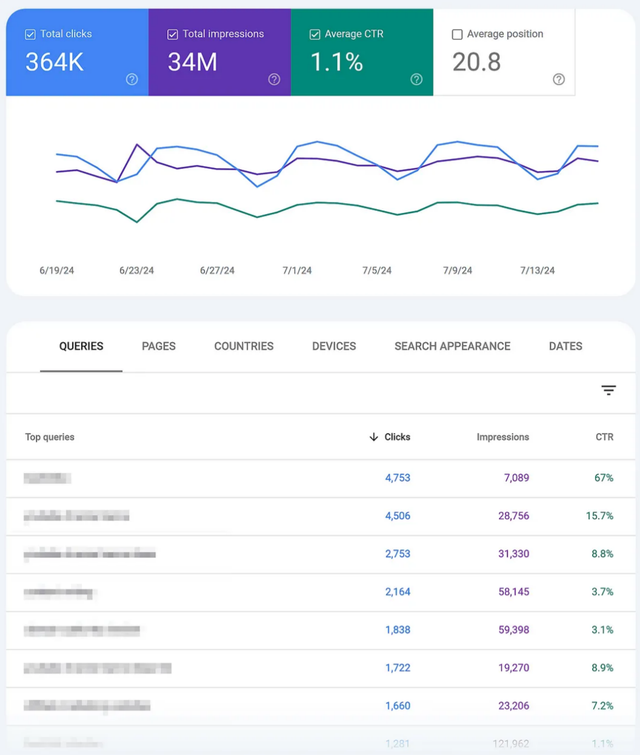Sort table by CTR column header
This screenshot has height=755, width=640.
[x=603, y=437]
